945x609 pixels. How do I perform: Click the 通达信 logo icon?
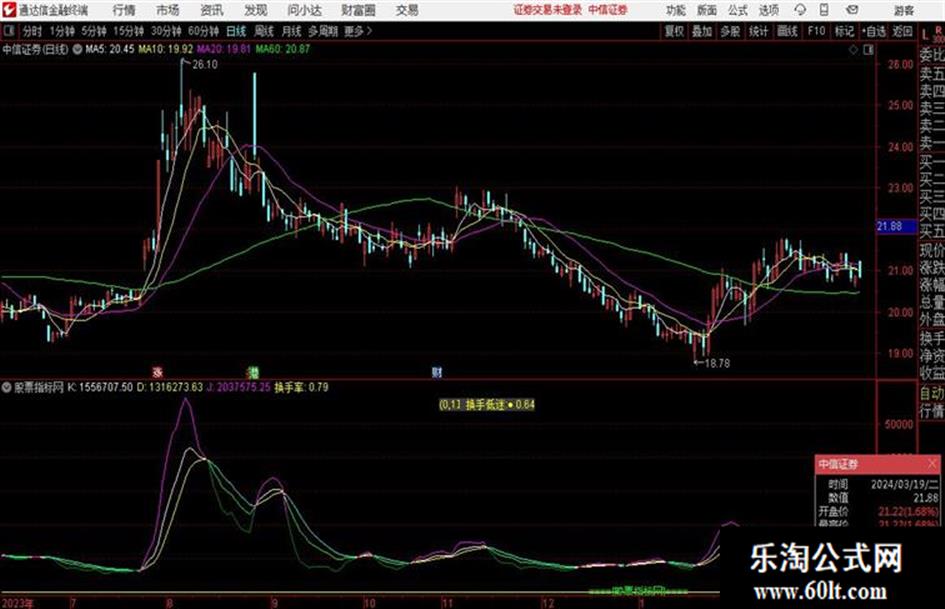coord(9,10)
